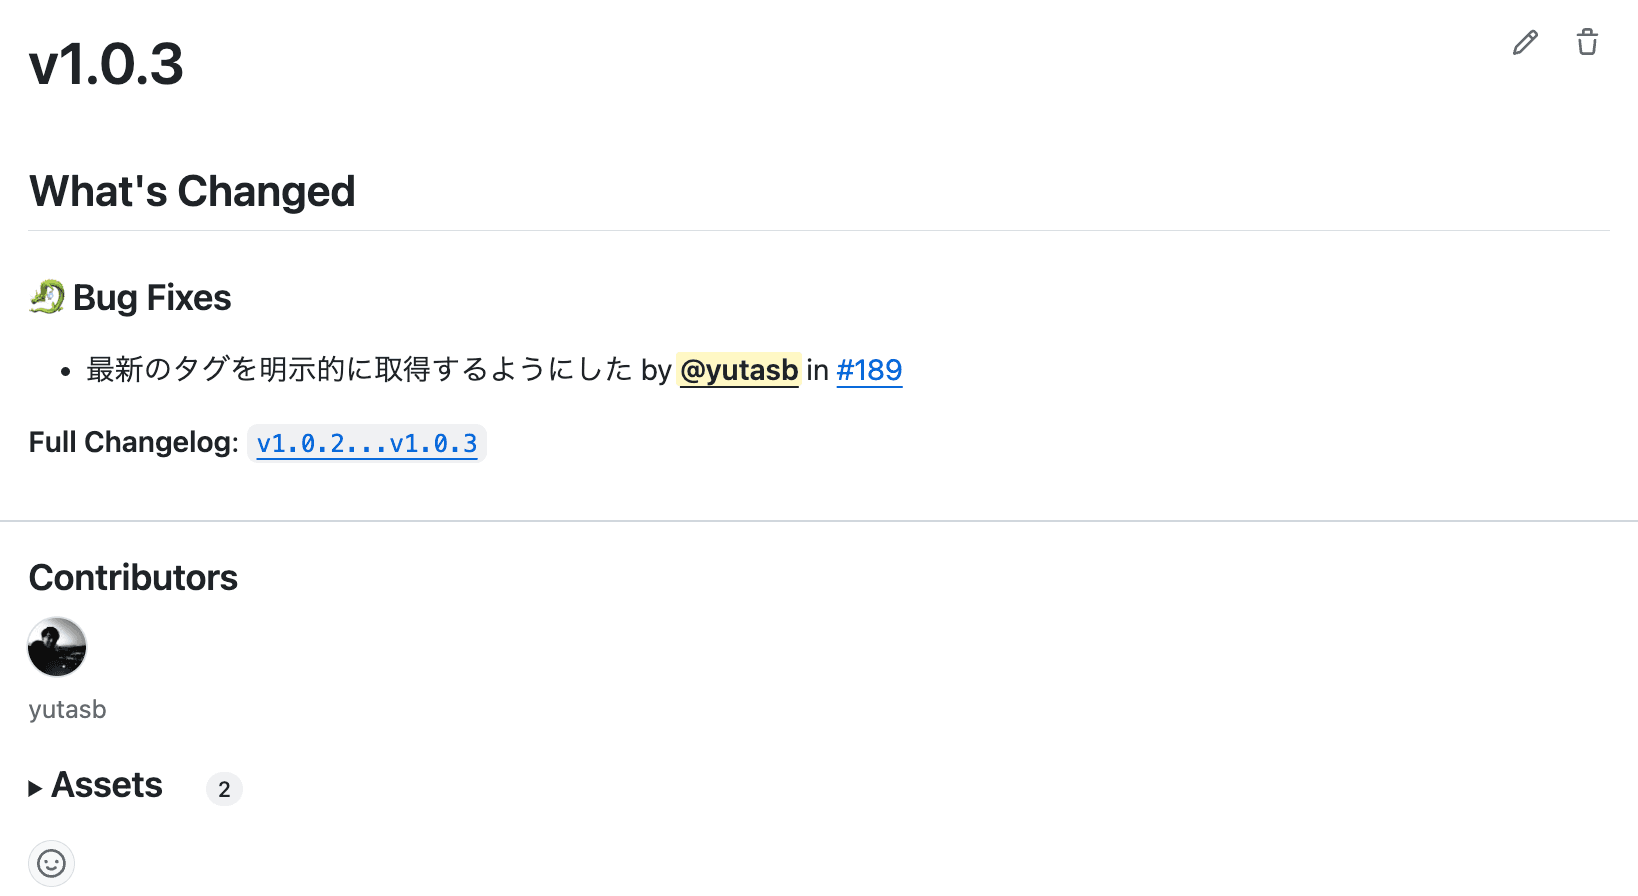Click the yutasb contributor name

pyautogui.click(x=66, y=709)
